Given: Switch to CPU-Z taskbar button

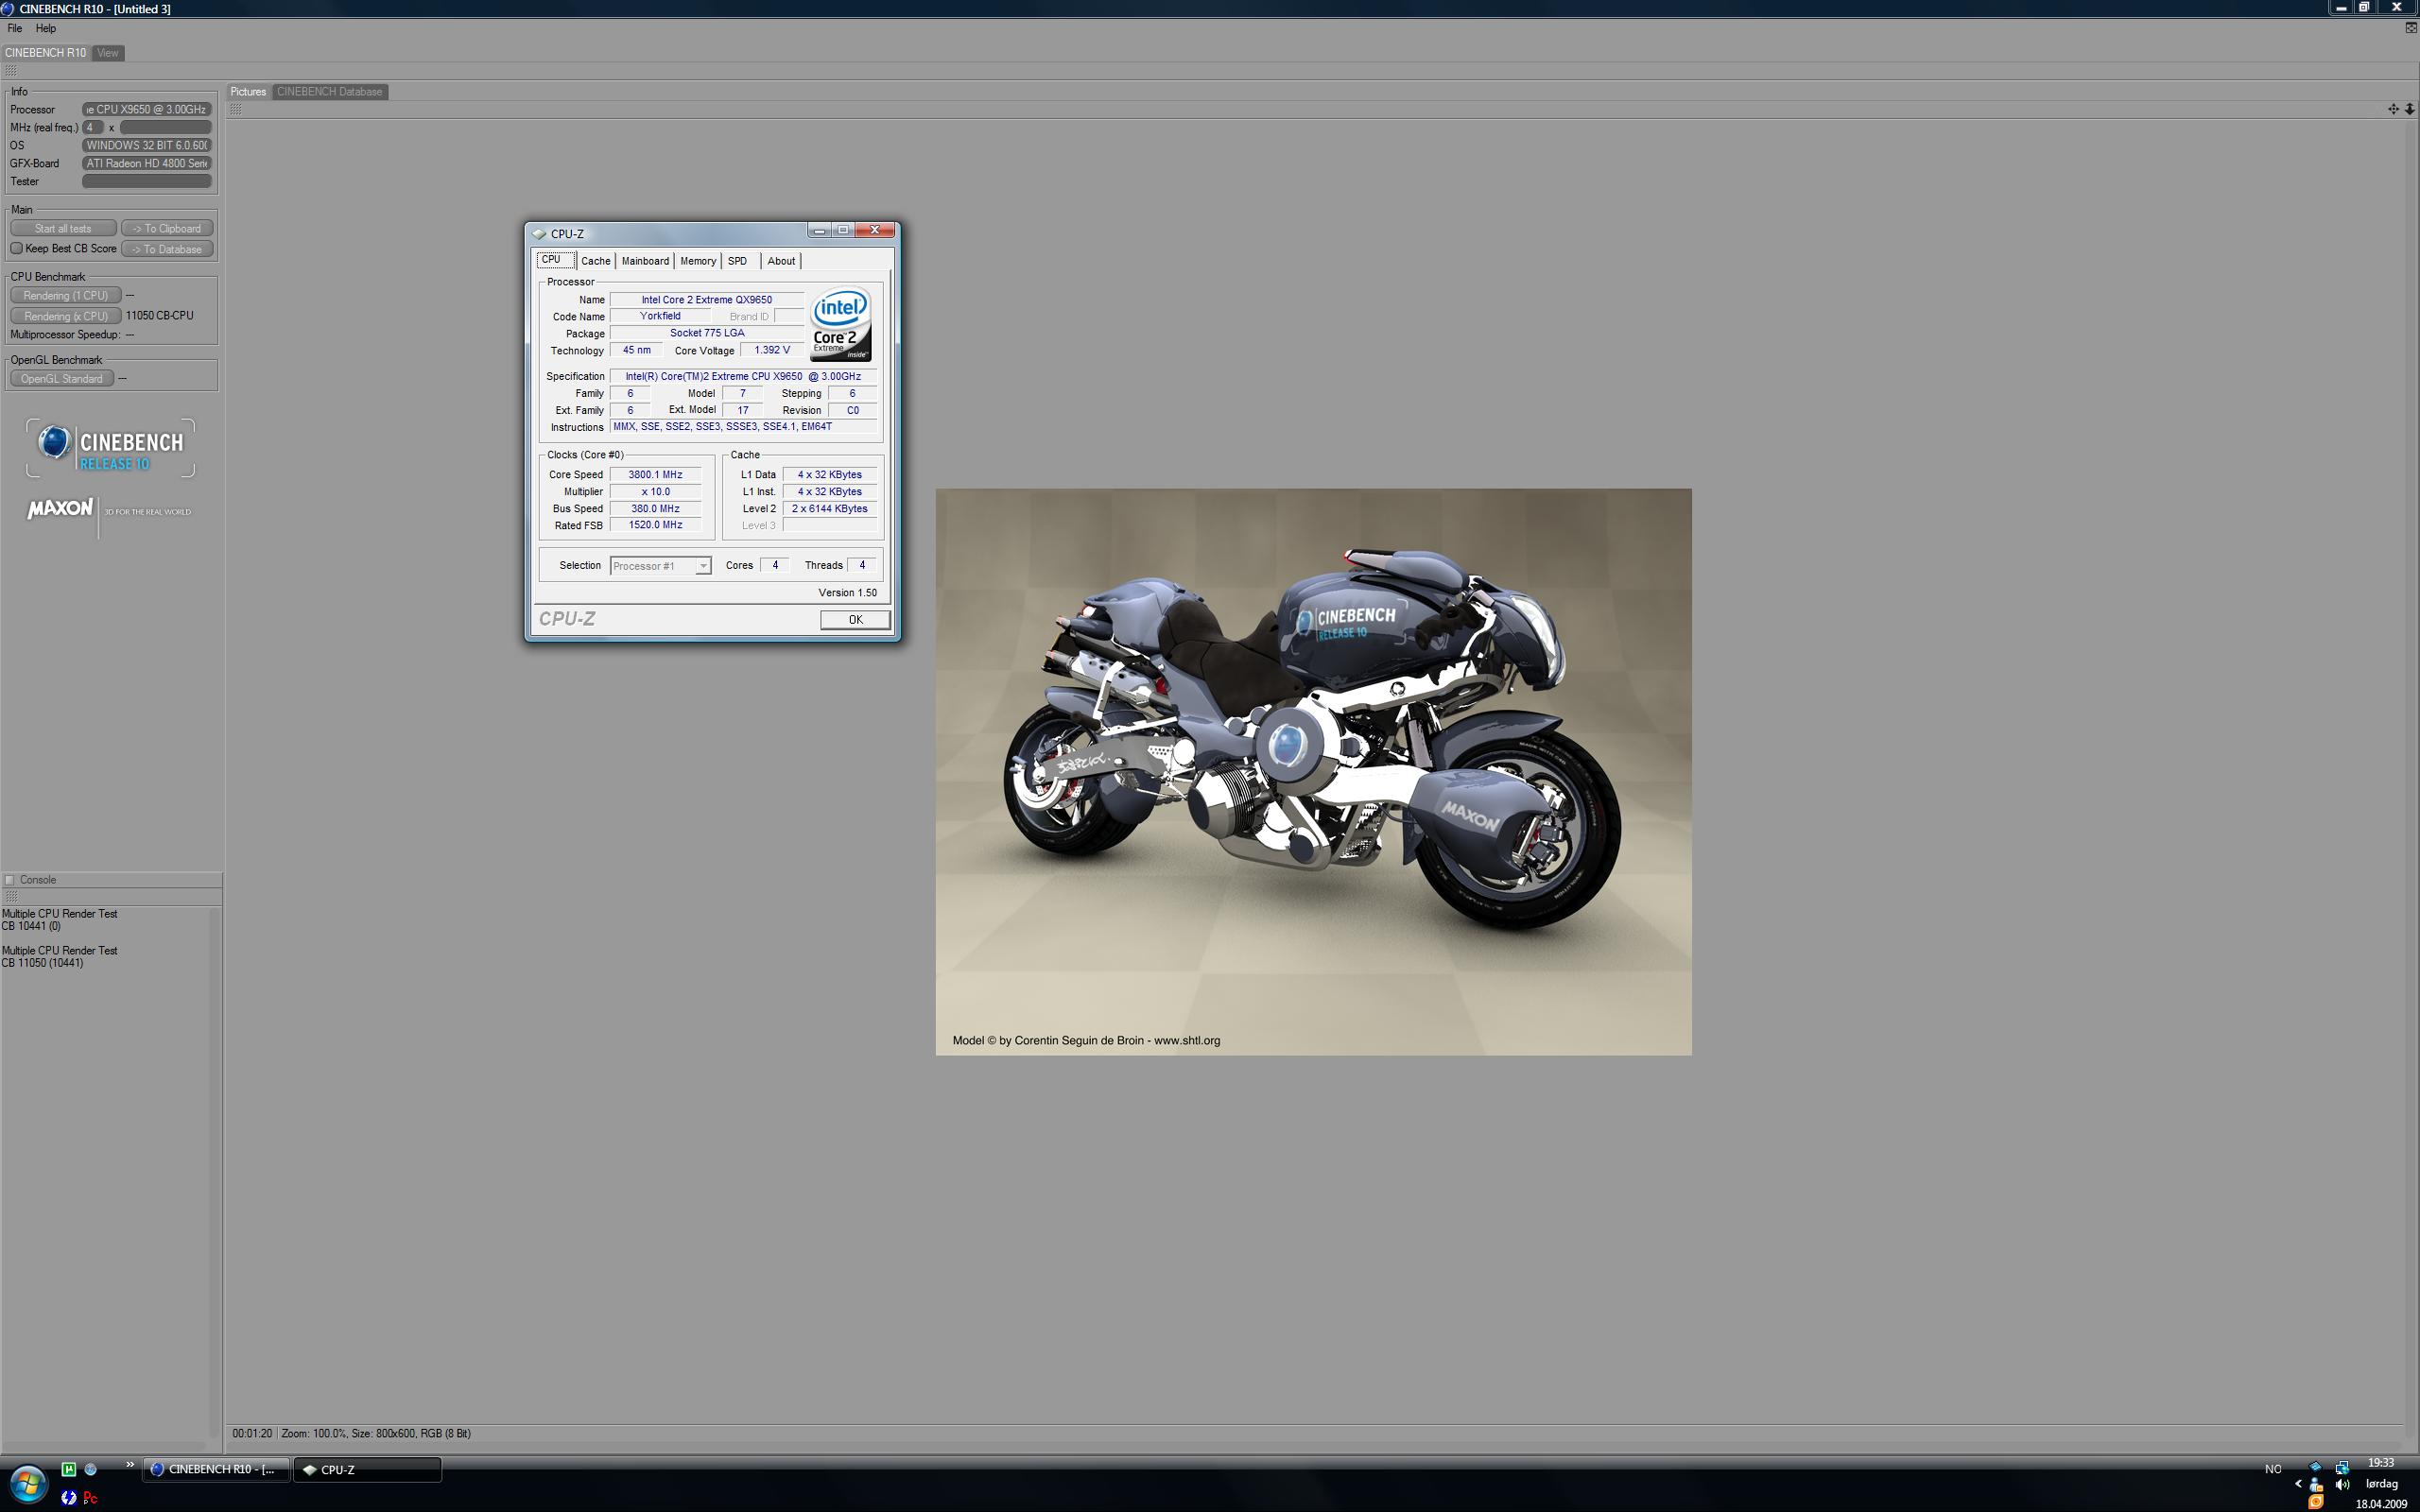Looking at the screenshot, I should (x=367, y=1469).
